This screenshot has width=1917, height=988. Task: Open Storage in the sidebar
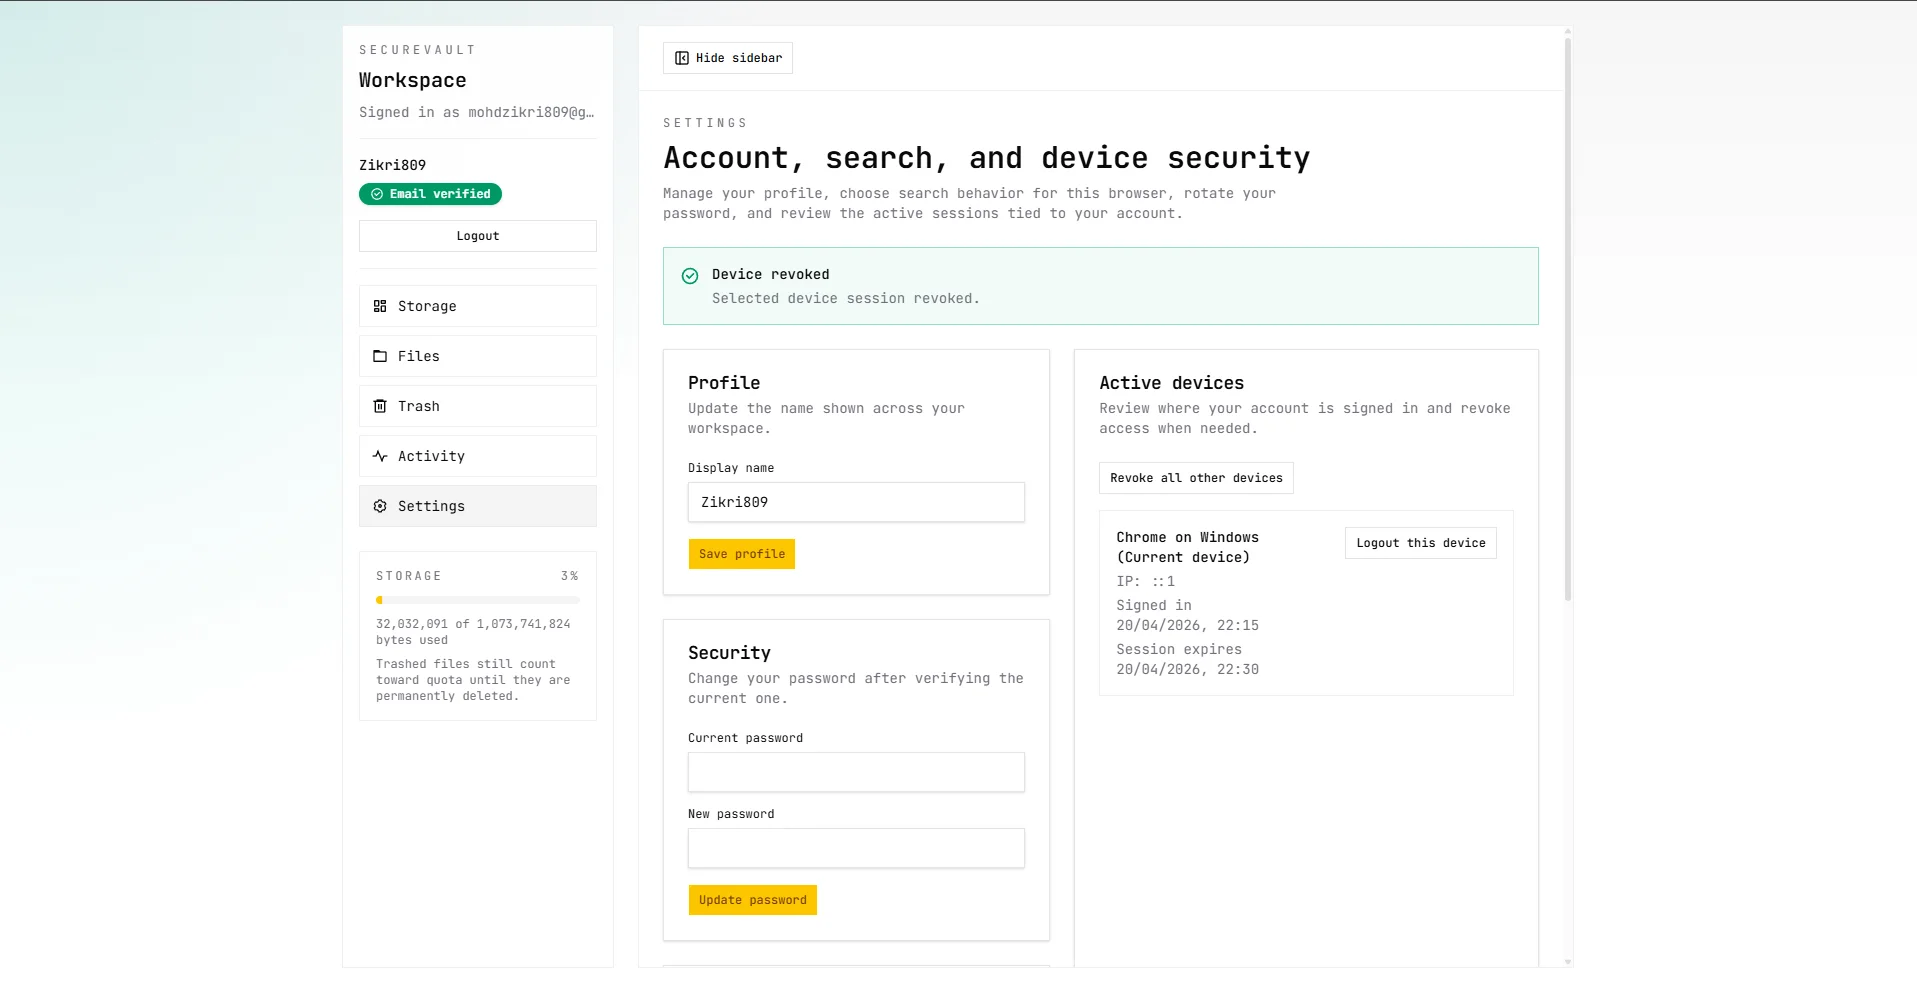(478, 306)
